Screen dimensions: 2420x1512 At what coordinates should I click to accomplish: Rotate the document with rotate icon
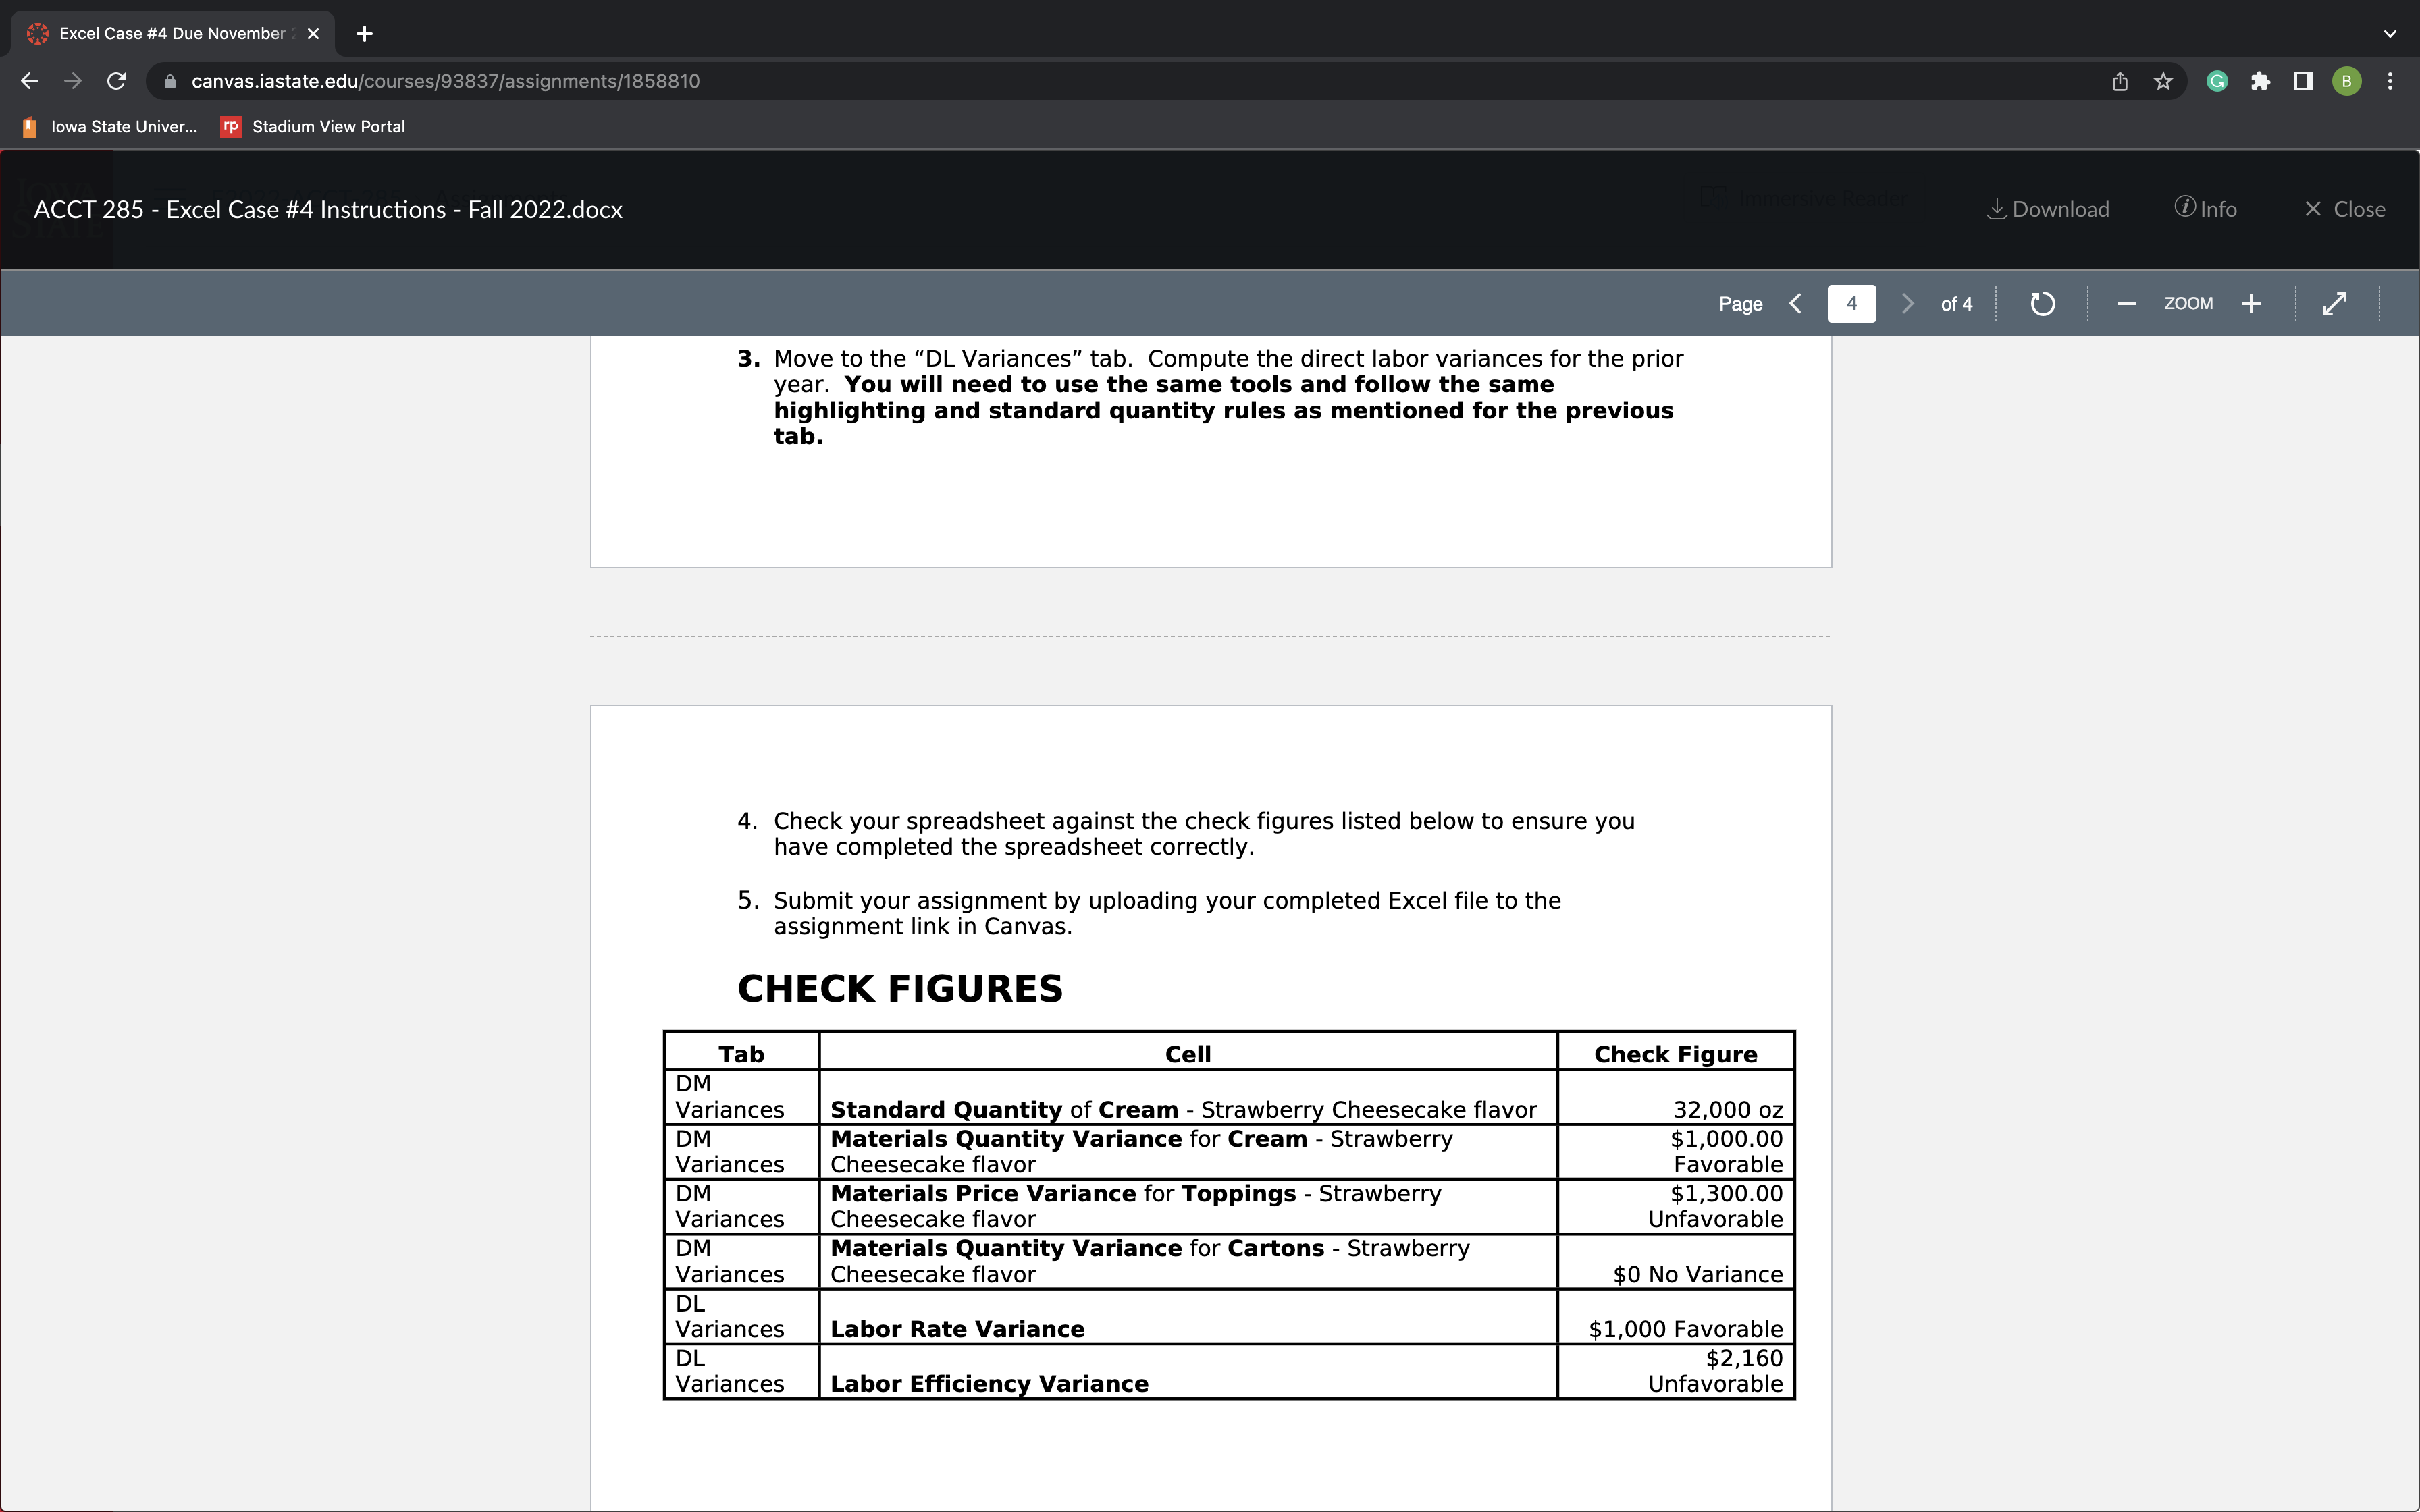click(x=2042, y=304)
